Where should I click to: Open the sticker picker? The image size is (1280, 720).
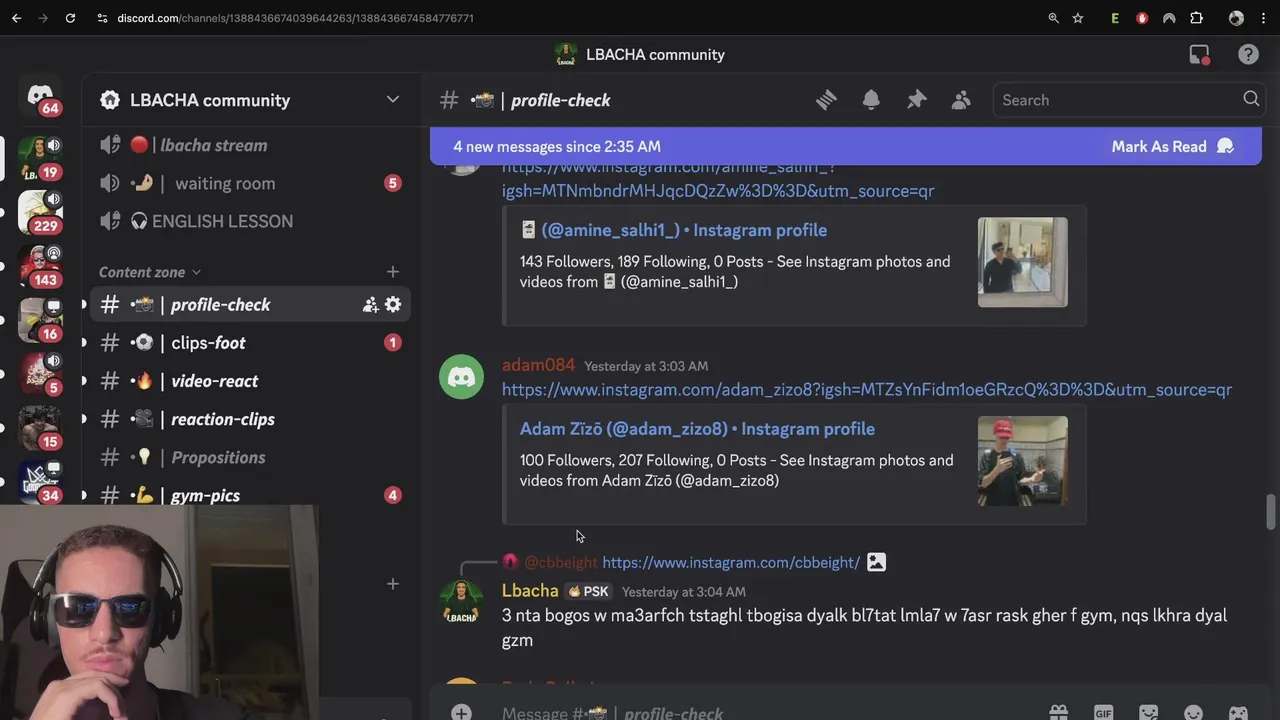tap(1148, 713)
